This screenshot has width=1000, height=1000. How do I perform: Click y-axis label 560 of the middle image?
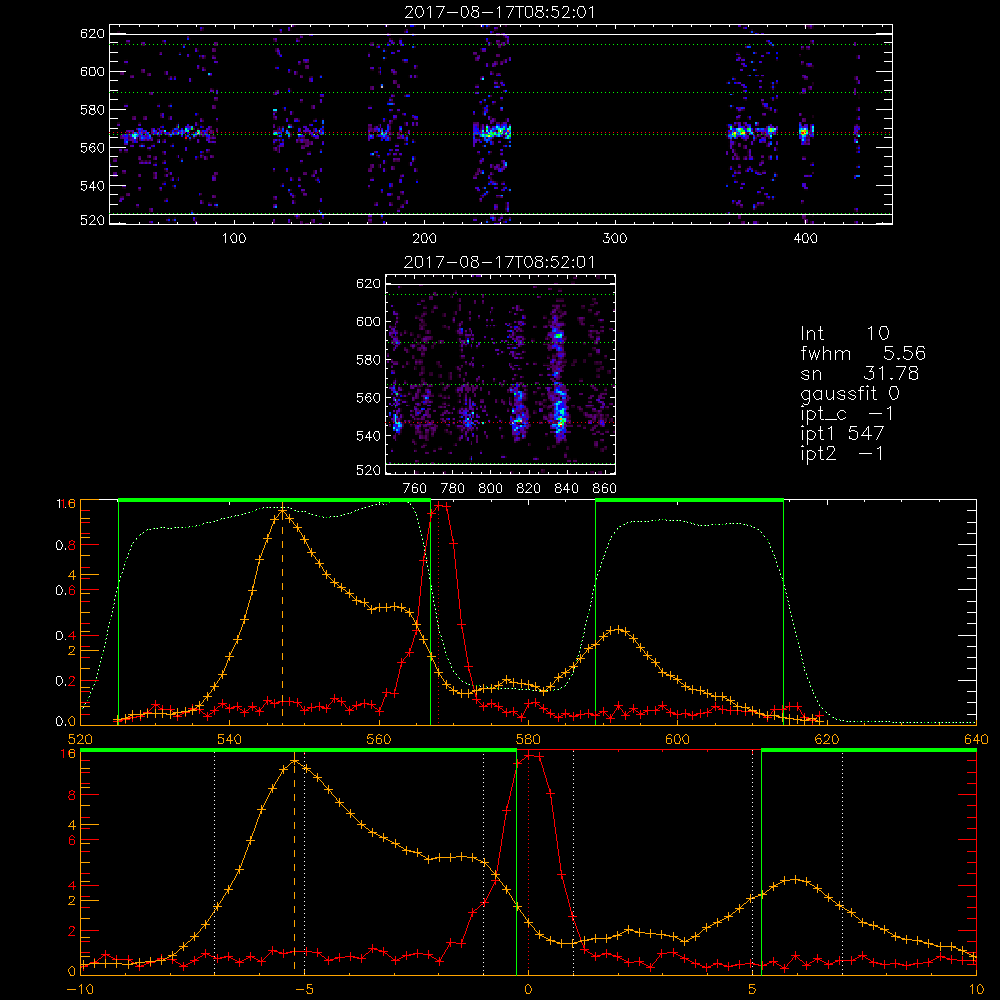tap(368, 398)
